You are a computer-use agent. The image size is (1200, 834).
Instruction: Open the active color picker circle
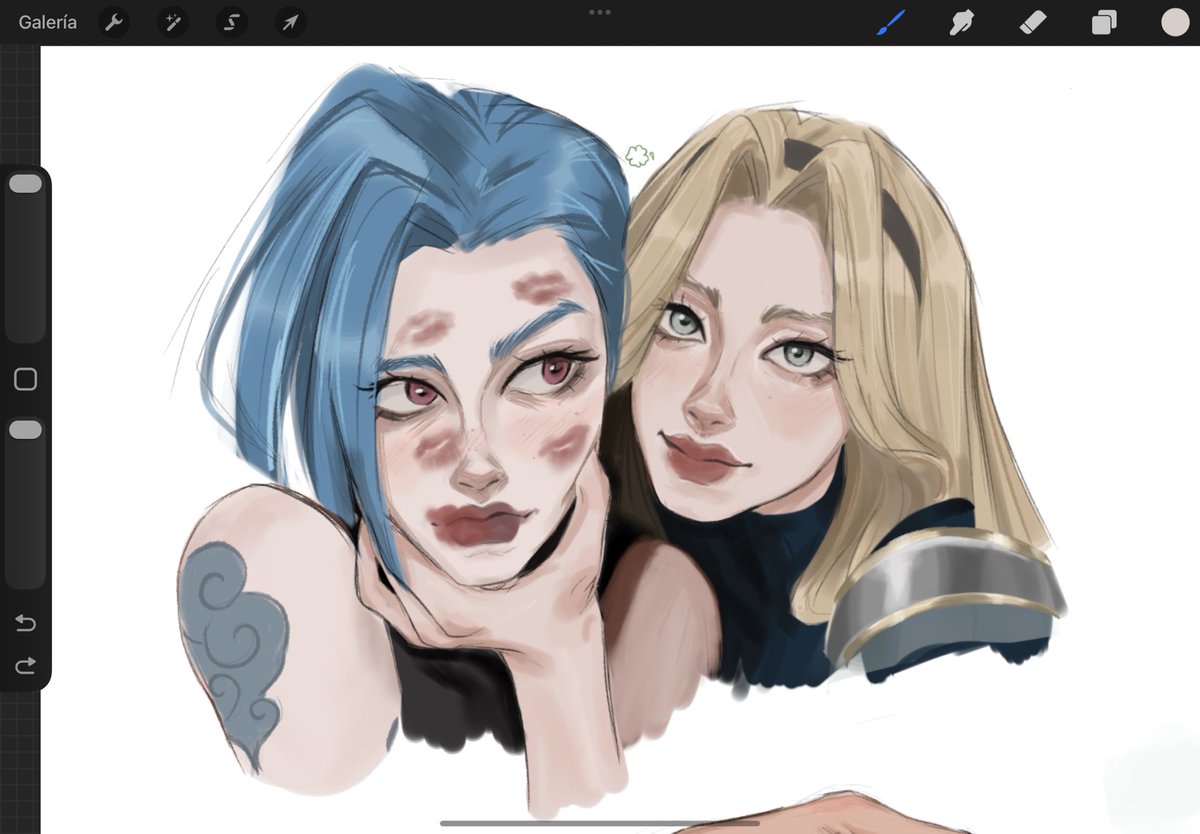[x=1175, y=22]
